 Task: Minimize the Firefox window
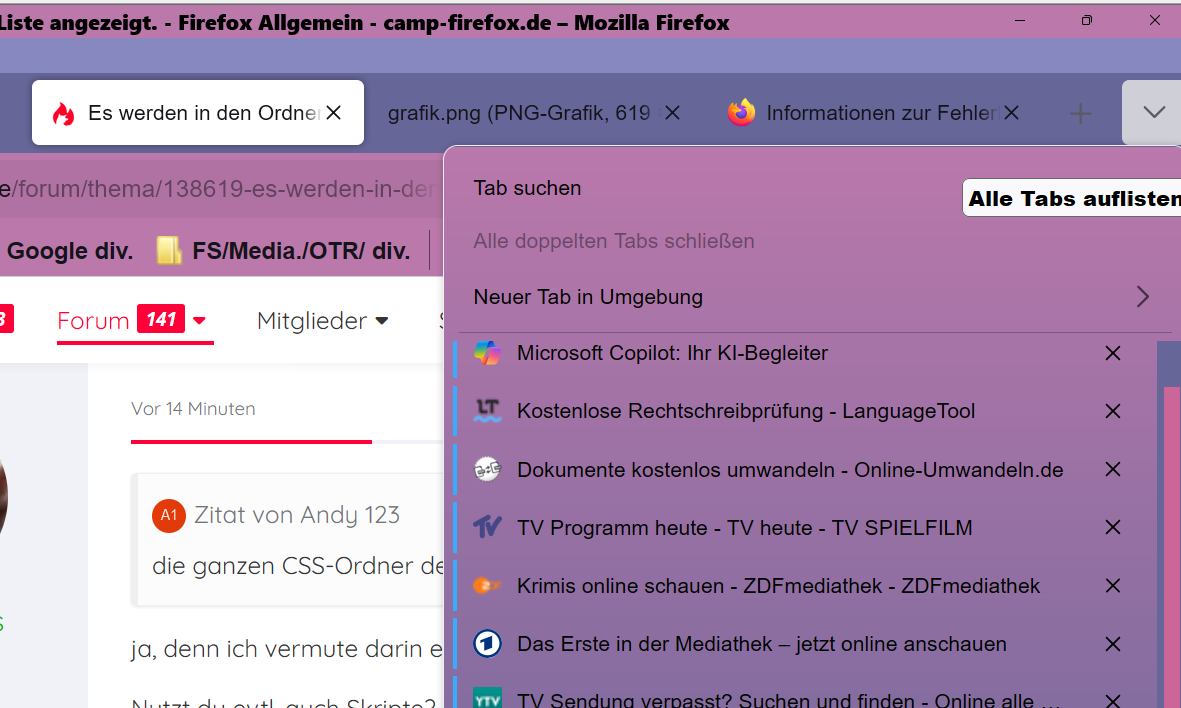tap(1020, 20)
